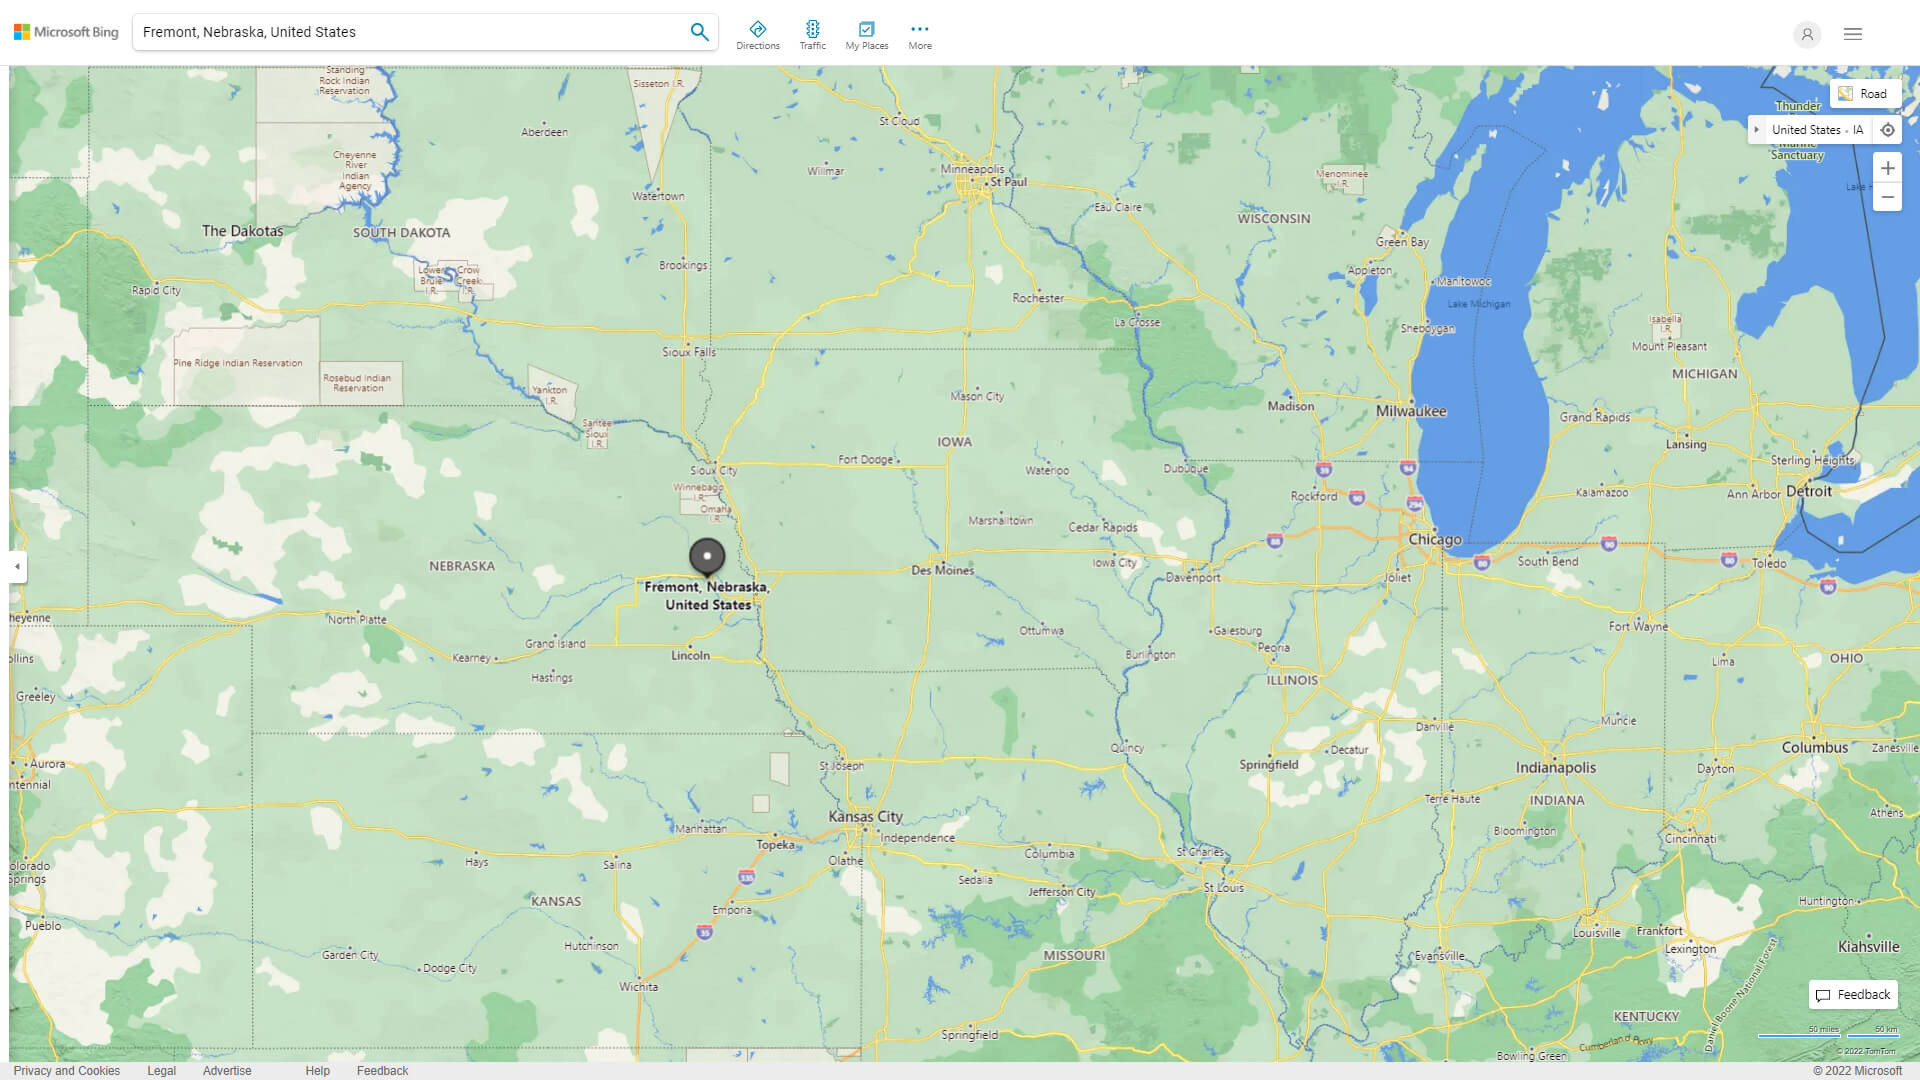Expand the More menu options
1920x1080 pixels.
919,32
